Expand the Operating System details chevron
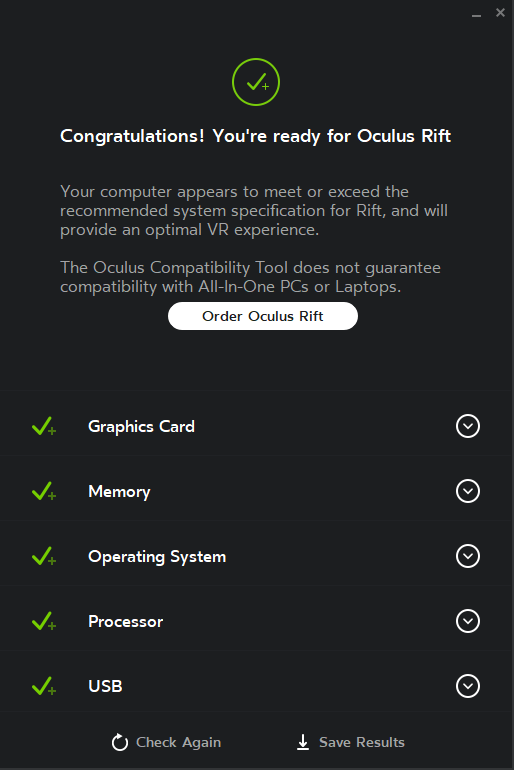Viewport: 514px width, 770px height. [468, 556]
